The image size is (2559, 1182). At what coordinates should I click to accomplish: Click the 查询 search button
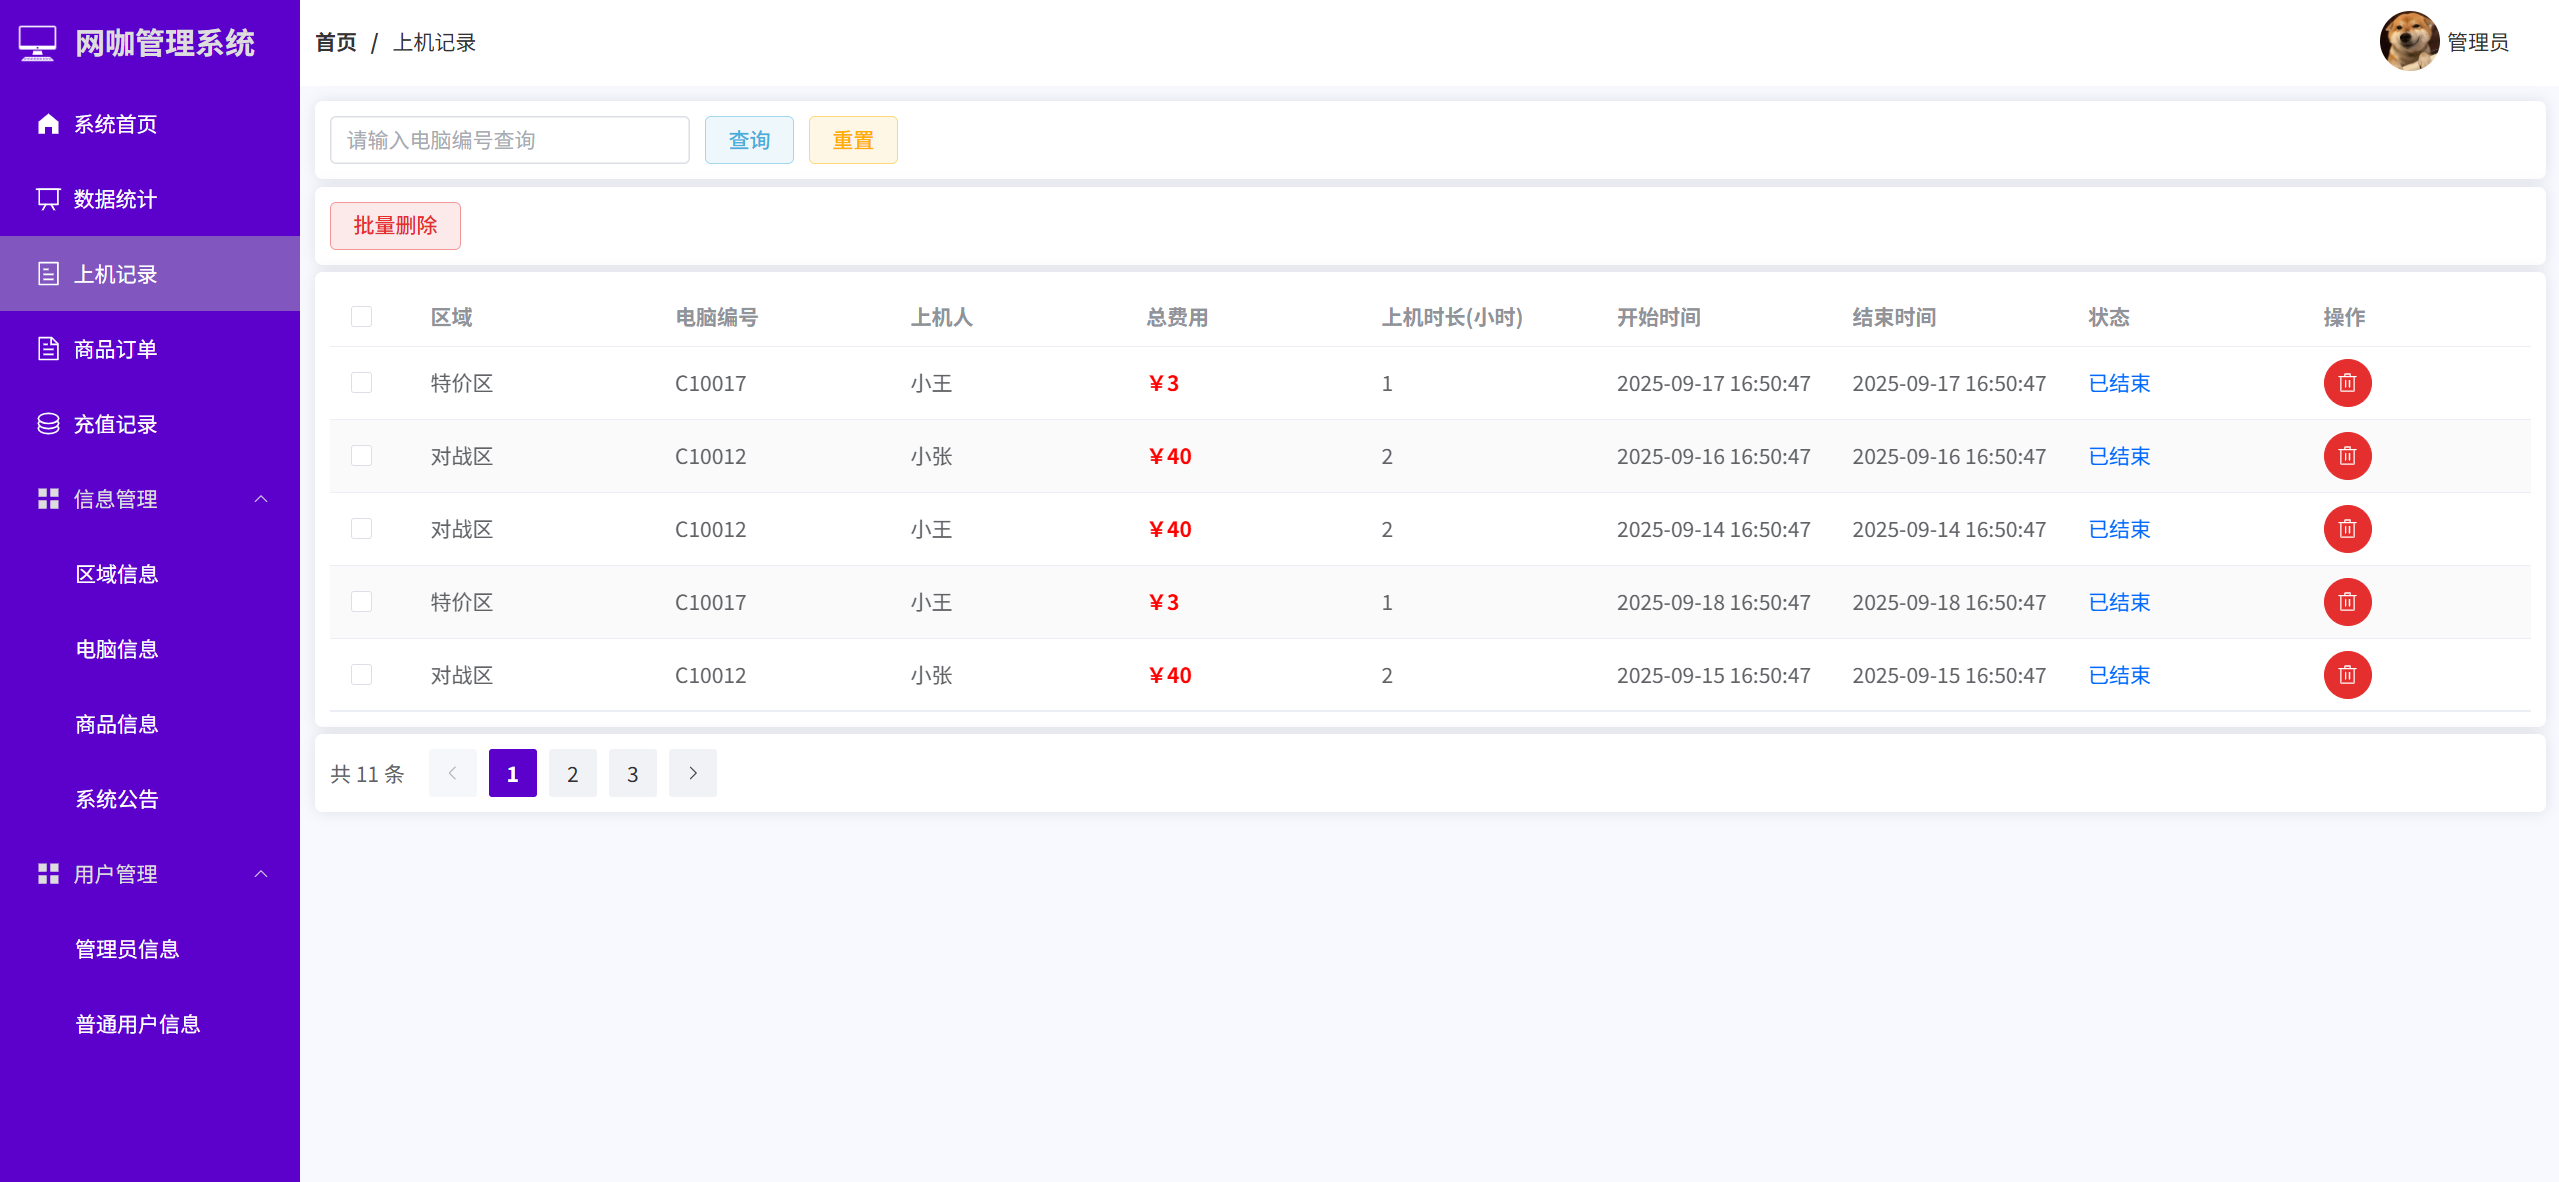pos(748,140)
